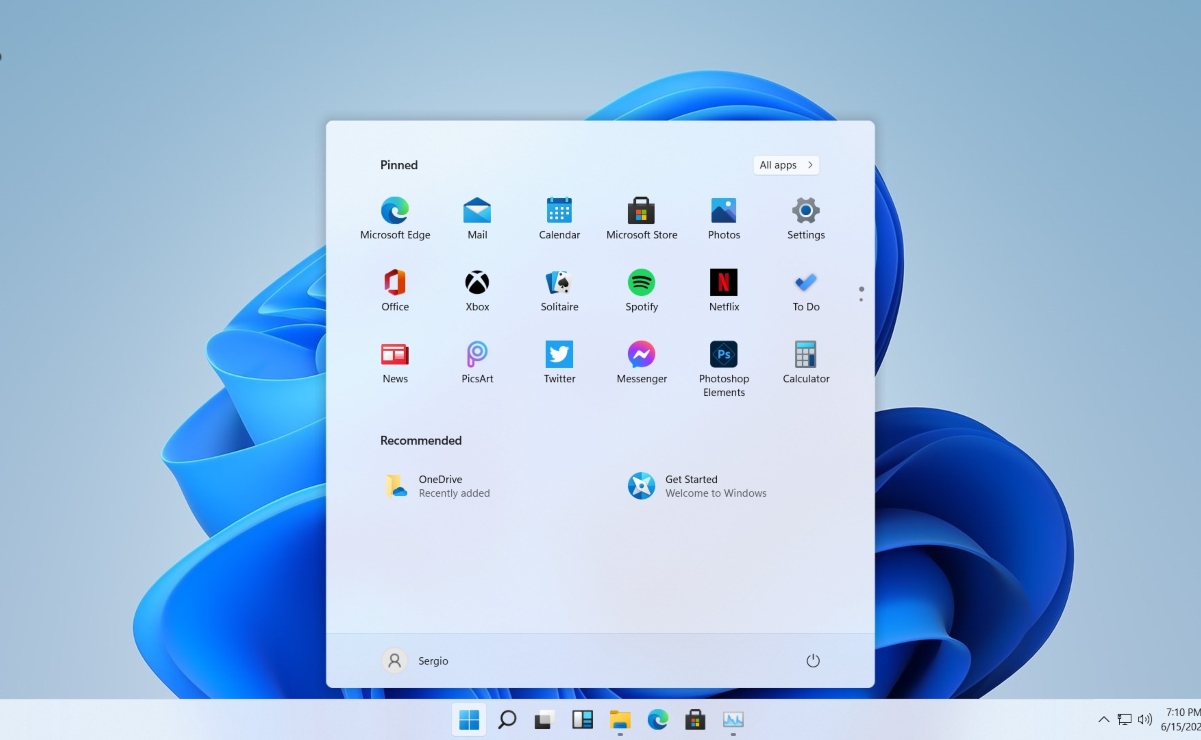Open the Start button on the taskbar
This screenshot has width=1201, height=740.
click(x=468, y=719)
